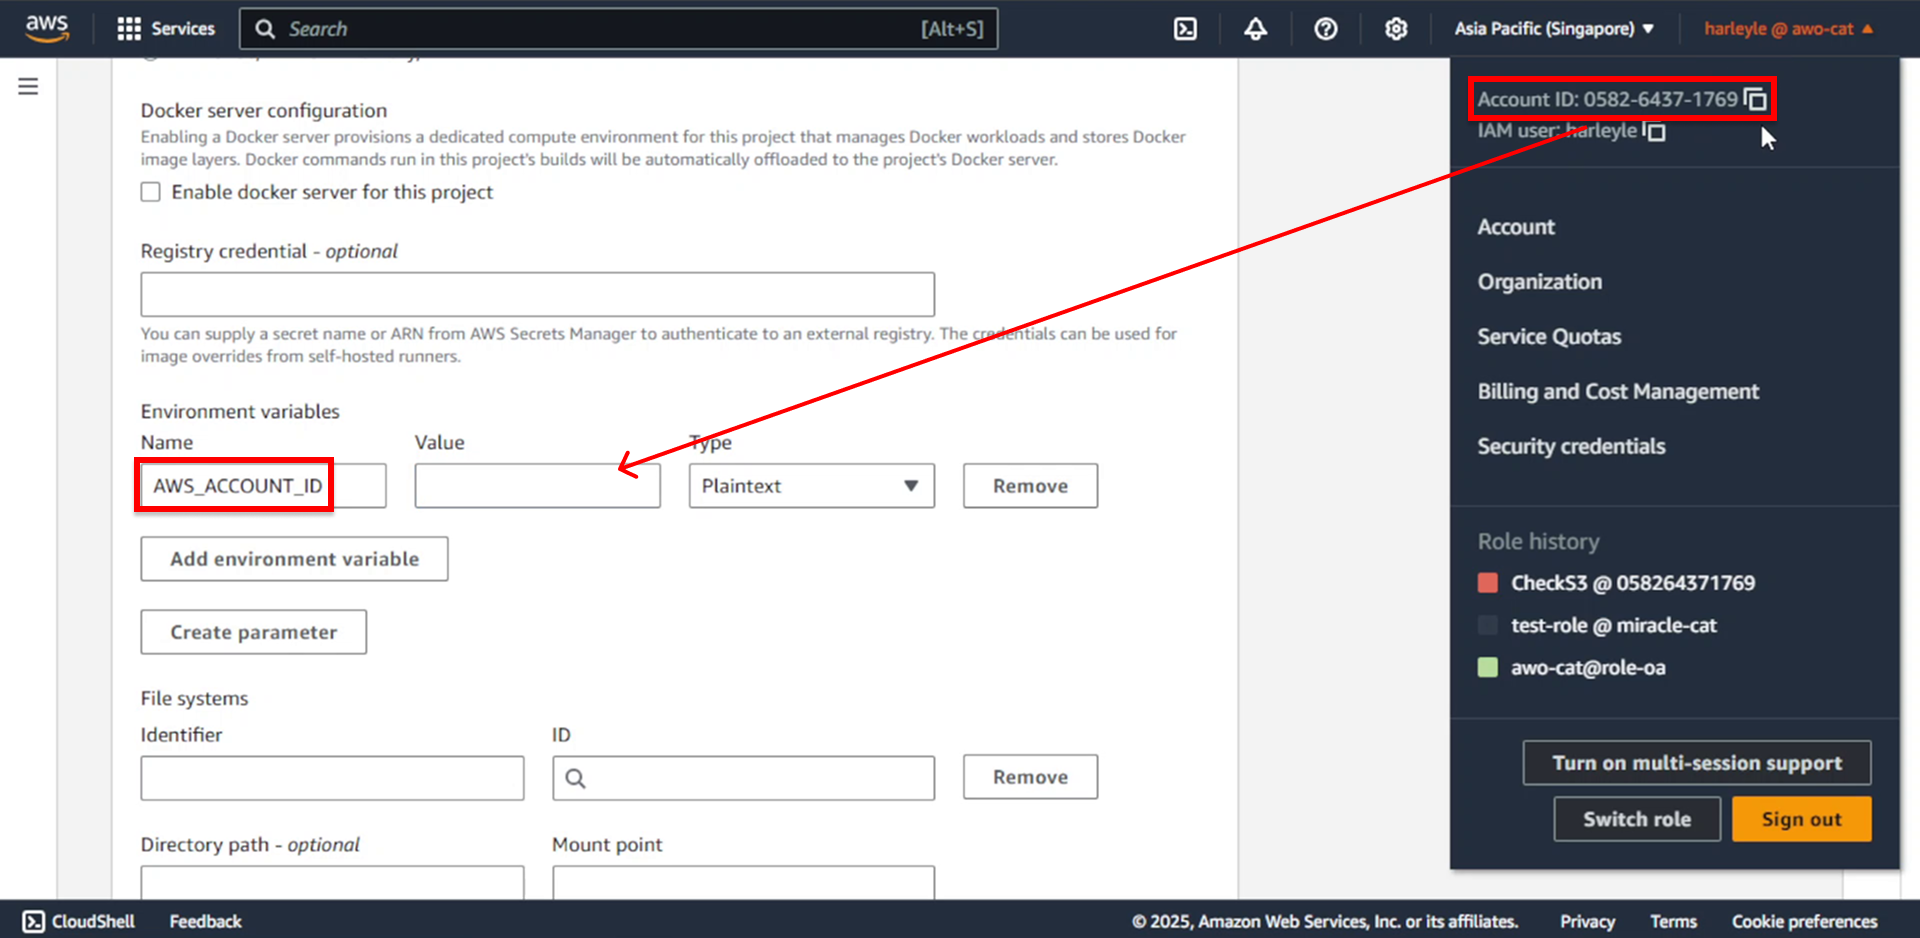Click the Registry credential input field
Image resolution: width=1920 pixels, height=938 pixels.
[537, 295]
